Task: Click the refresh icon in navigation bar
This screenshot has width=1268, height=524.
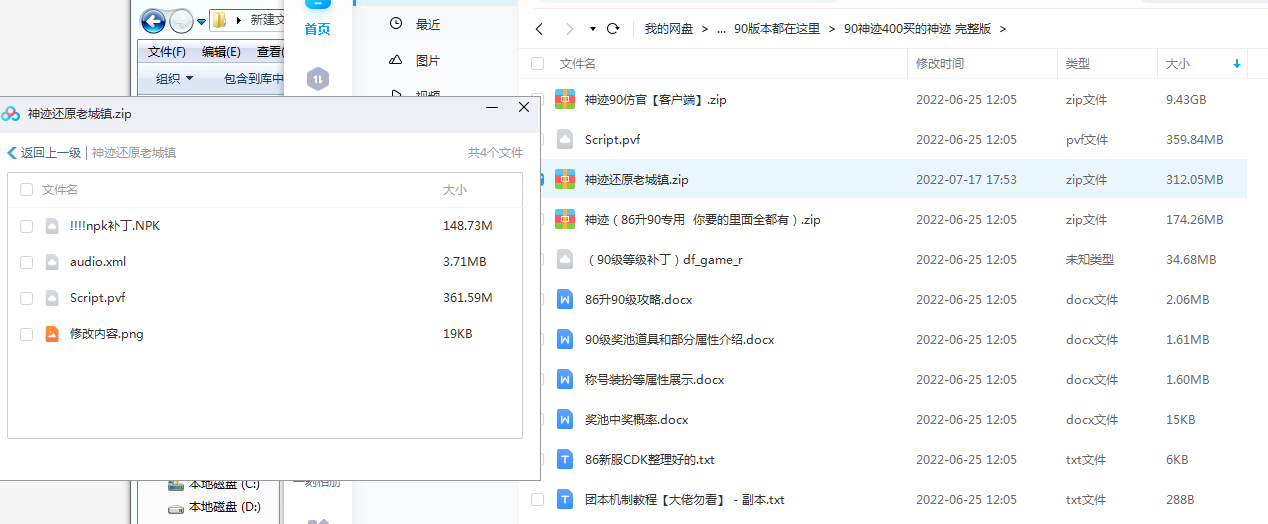Action: [613, 29]
